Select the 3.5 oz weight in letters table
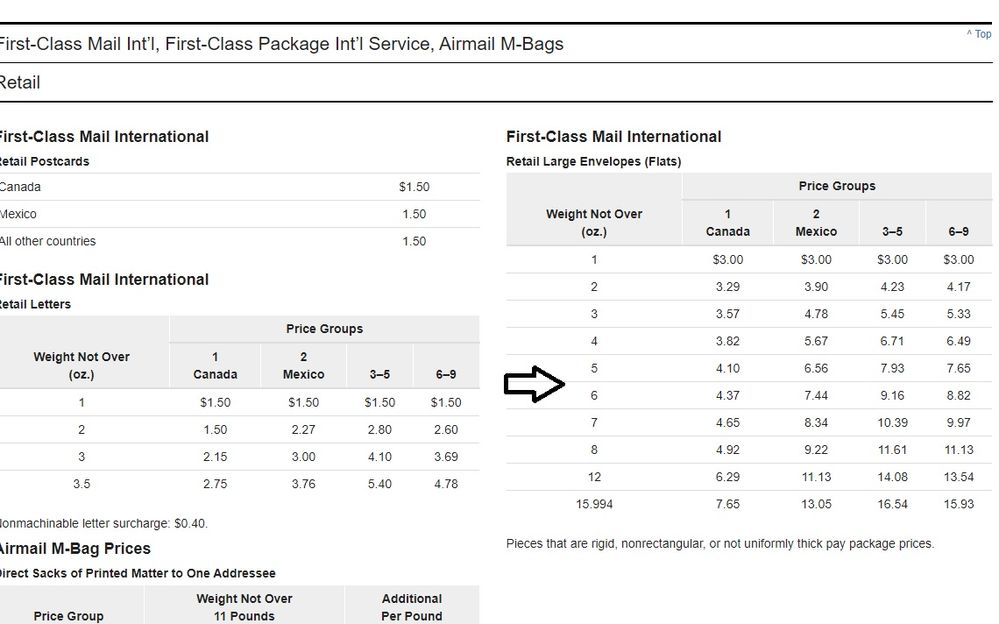The height and width of the screenshot is (624, 999). click(x=81, y=484)
